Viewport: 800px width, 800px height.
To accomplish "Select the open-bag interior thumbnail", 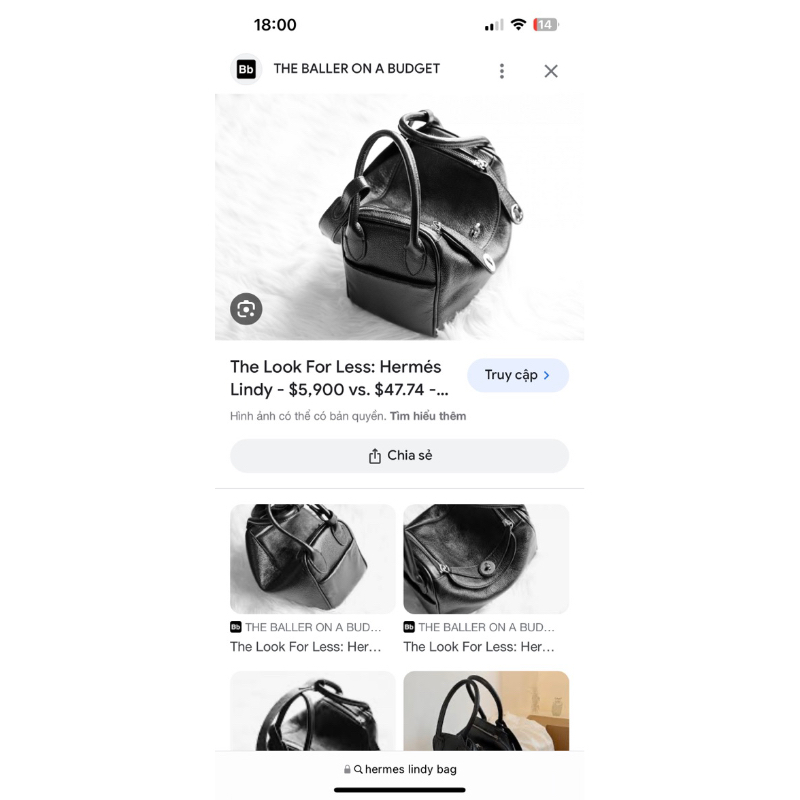I will [486, 559].
